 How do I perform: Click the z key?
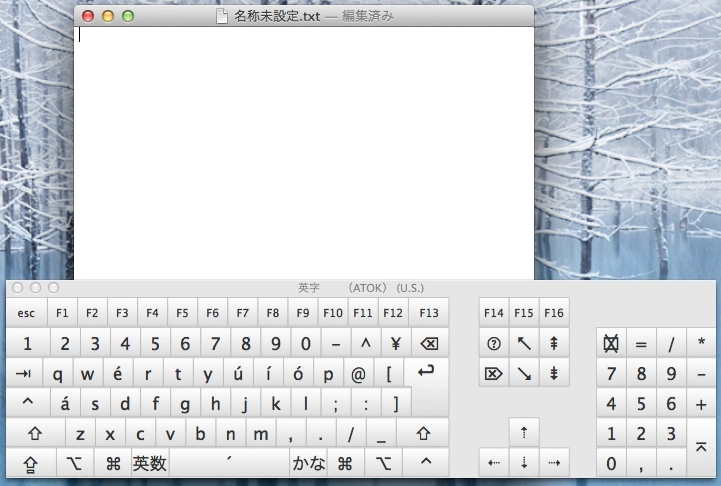coord(80,434)
